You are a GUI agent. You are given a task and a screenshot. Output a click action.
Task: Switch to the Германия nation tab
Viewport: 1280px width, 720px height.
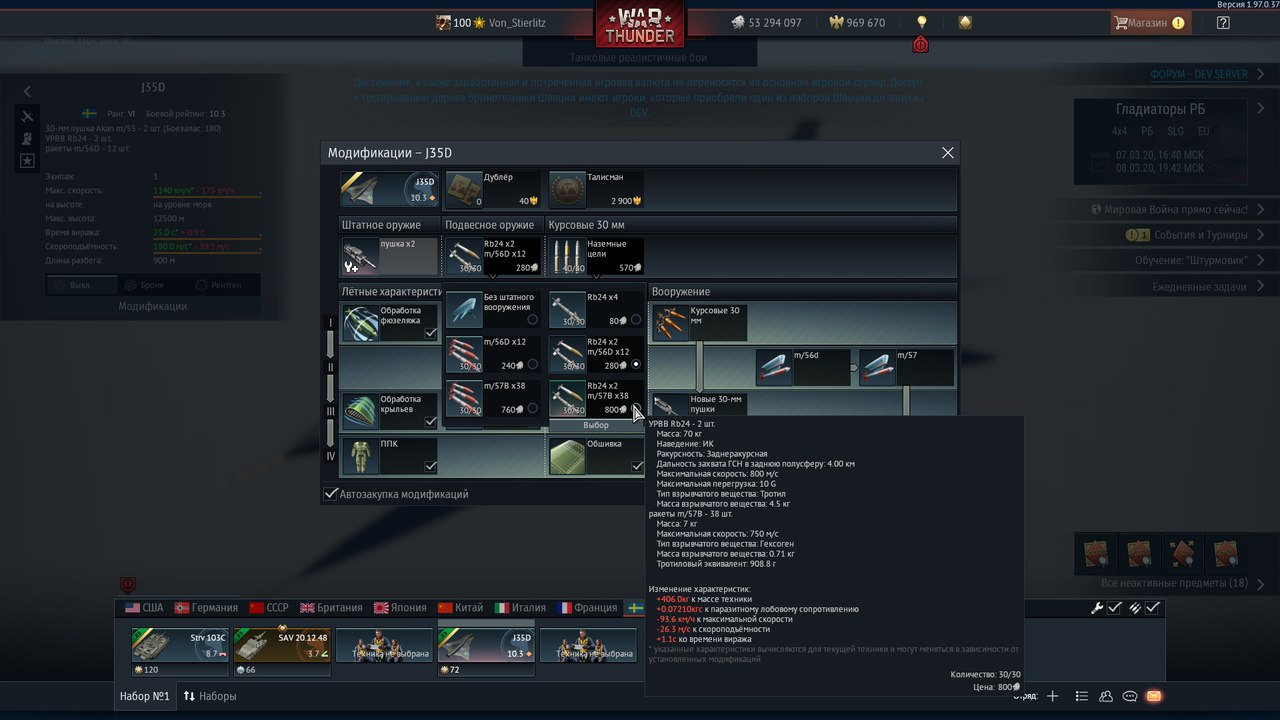206,607
